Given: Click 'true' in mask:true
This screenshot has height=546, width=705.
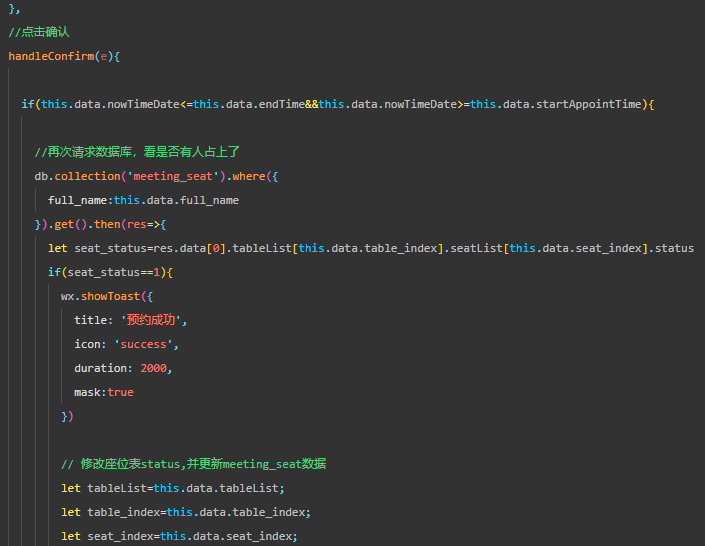Looking at the screenshot, I should (120, 392).
